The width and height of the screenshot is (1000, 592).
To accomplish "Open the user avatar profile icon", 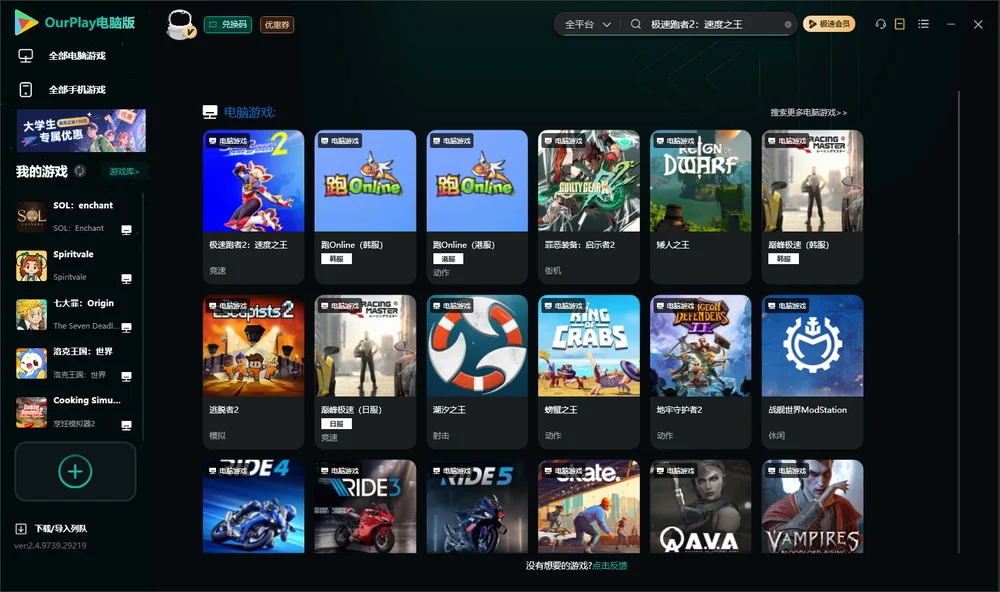I will click(x=180, y=24).
